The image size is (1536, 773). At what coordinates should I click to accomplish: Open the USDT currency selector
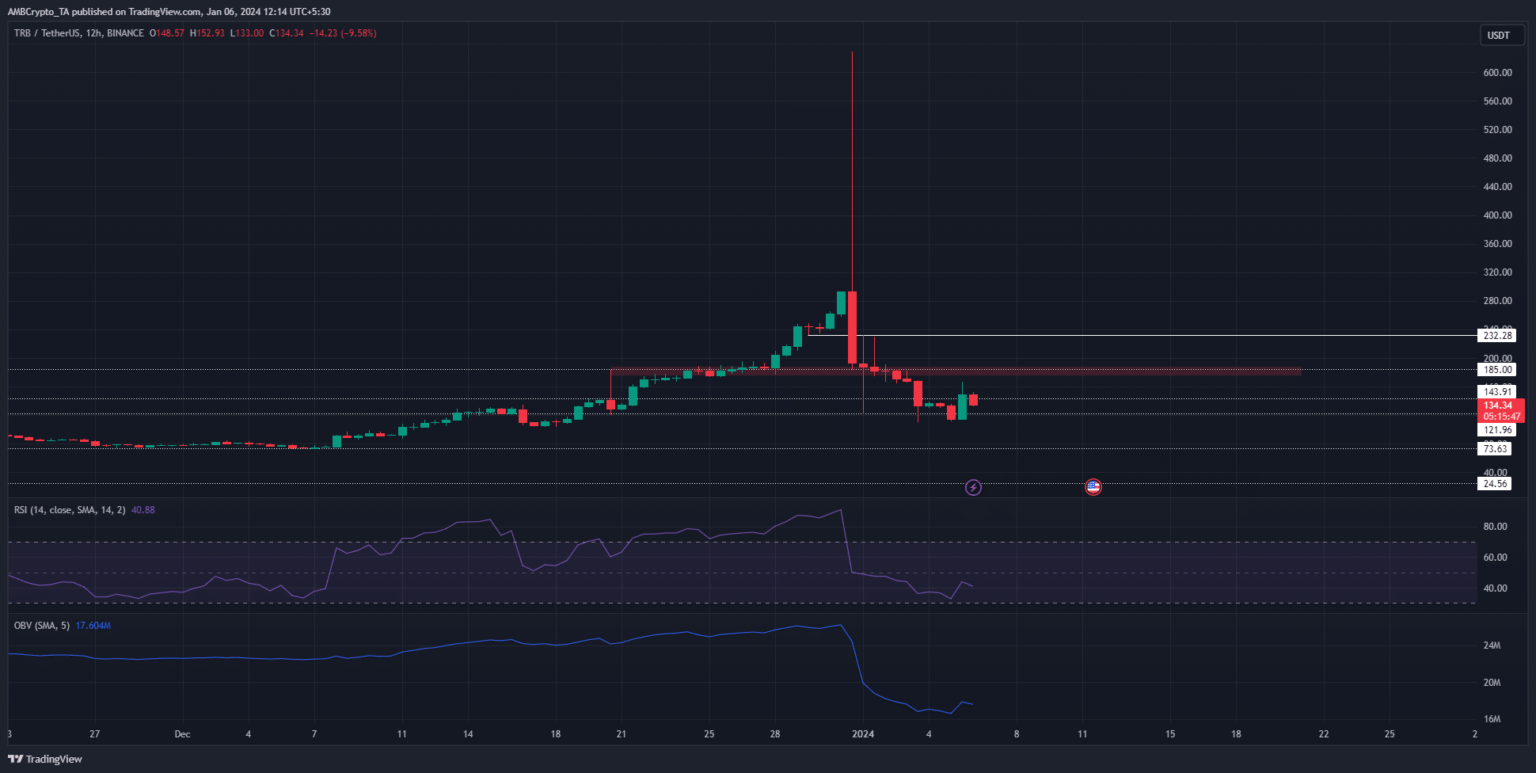[x=1498, y=35]
